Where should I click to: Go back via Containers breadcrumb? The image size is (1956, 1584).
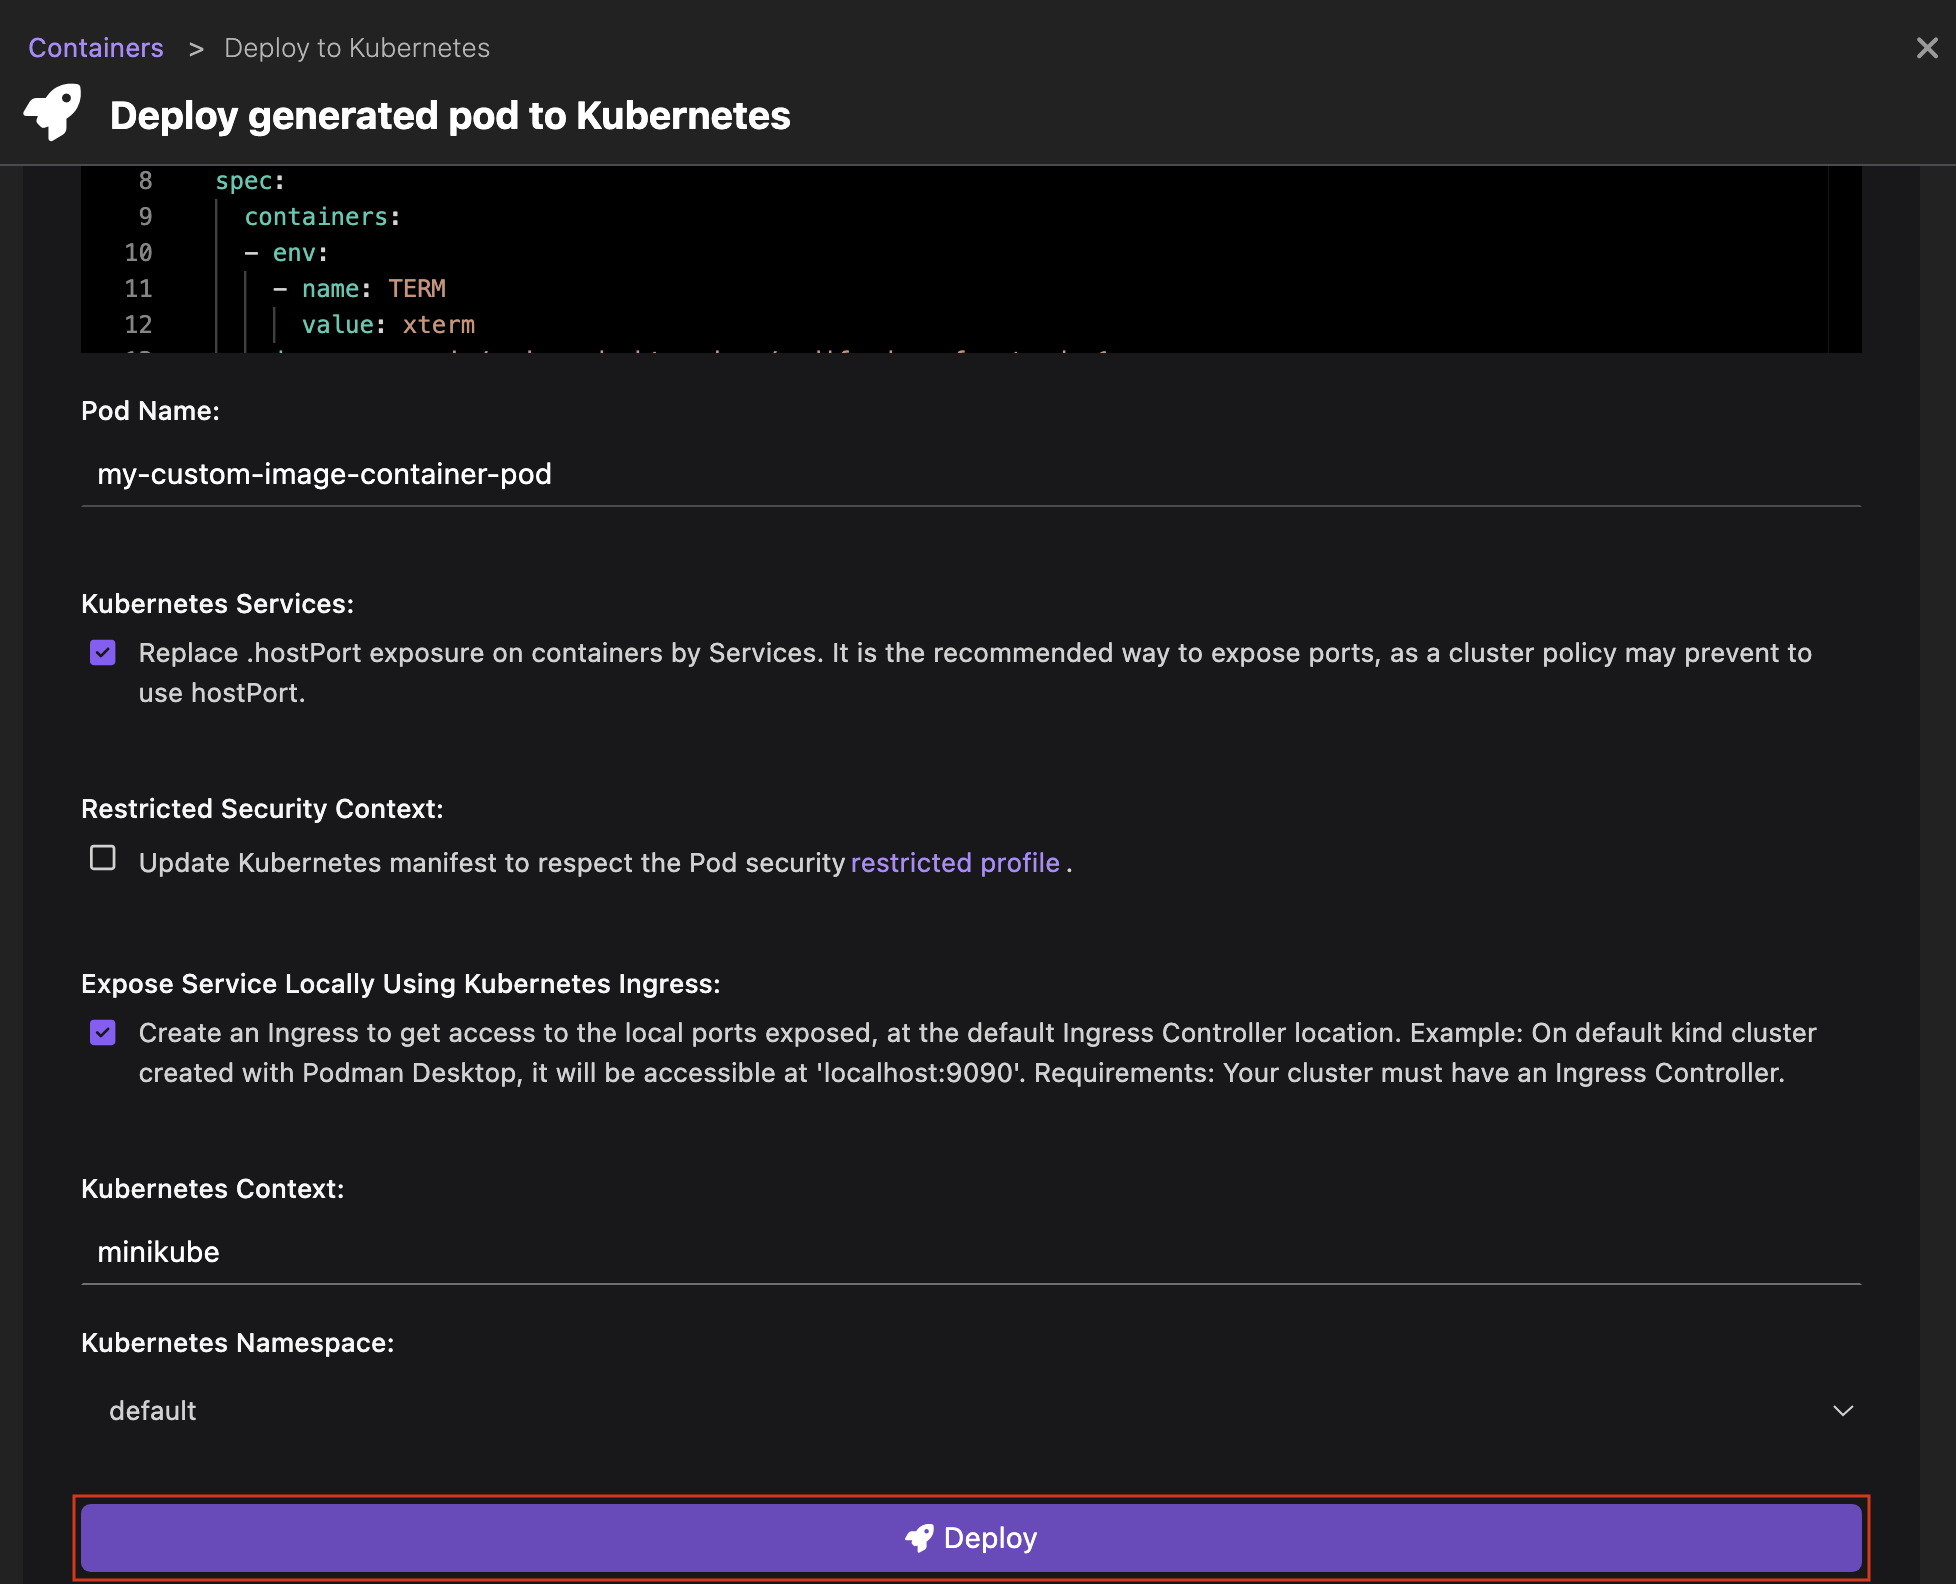click(96, 48)
